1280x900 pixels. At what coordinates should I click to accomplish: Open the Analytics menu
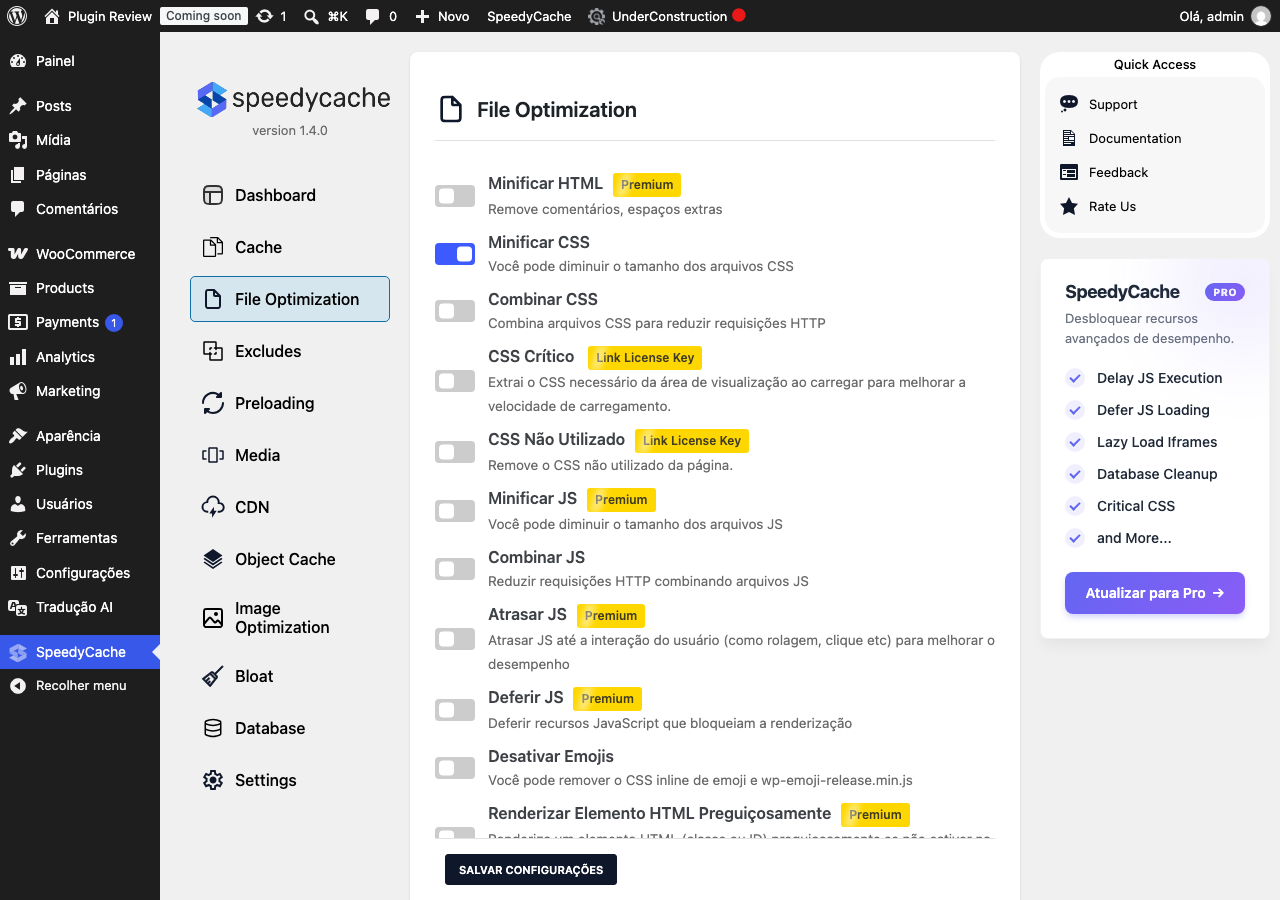point(80,357)
